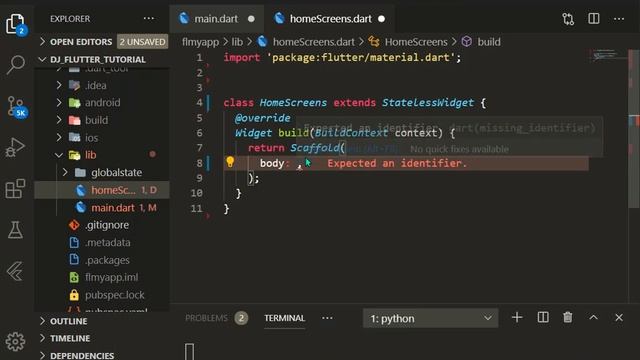Click the Problems count badge 2
This screenshot has height=360, width=640.
coord(241,318)
